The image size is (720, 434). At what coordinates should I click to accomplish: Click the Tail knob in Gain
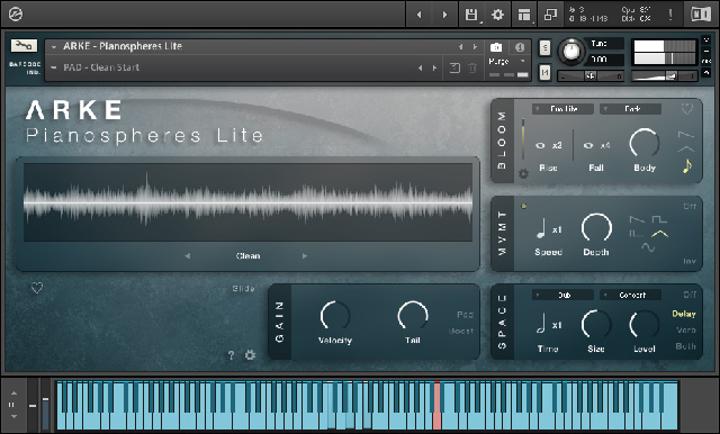[412, 316]
